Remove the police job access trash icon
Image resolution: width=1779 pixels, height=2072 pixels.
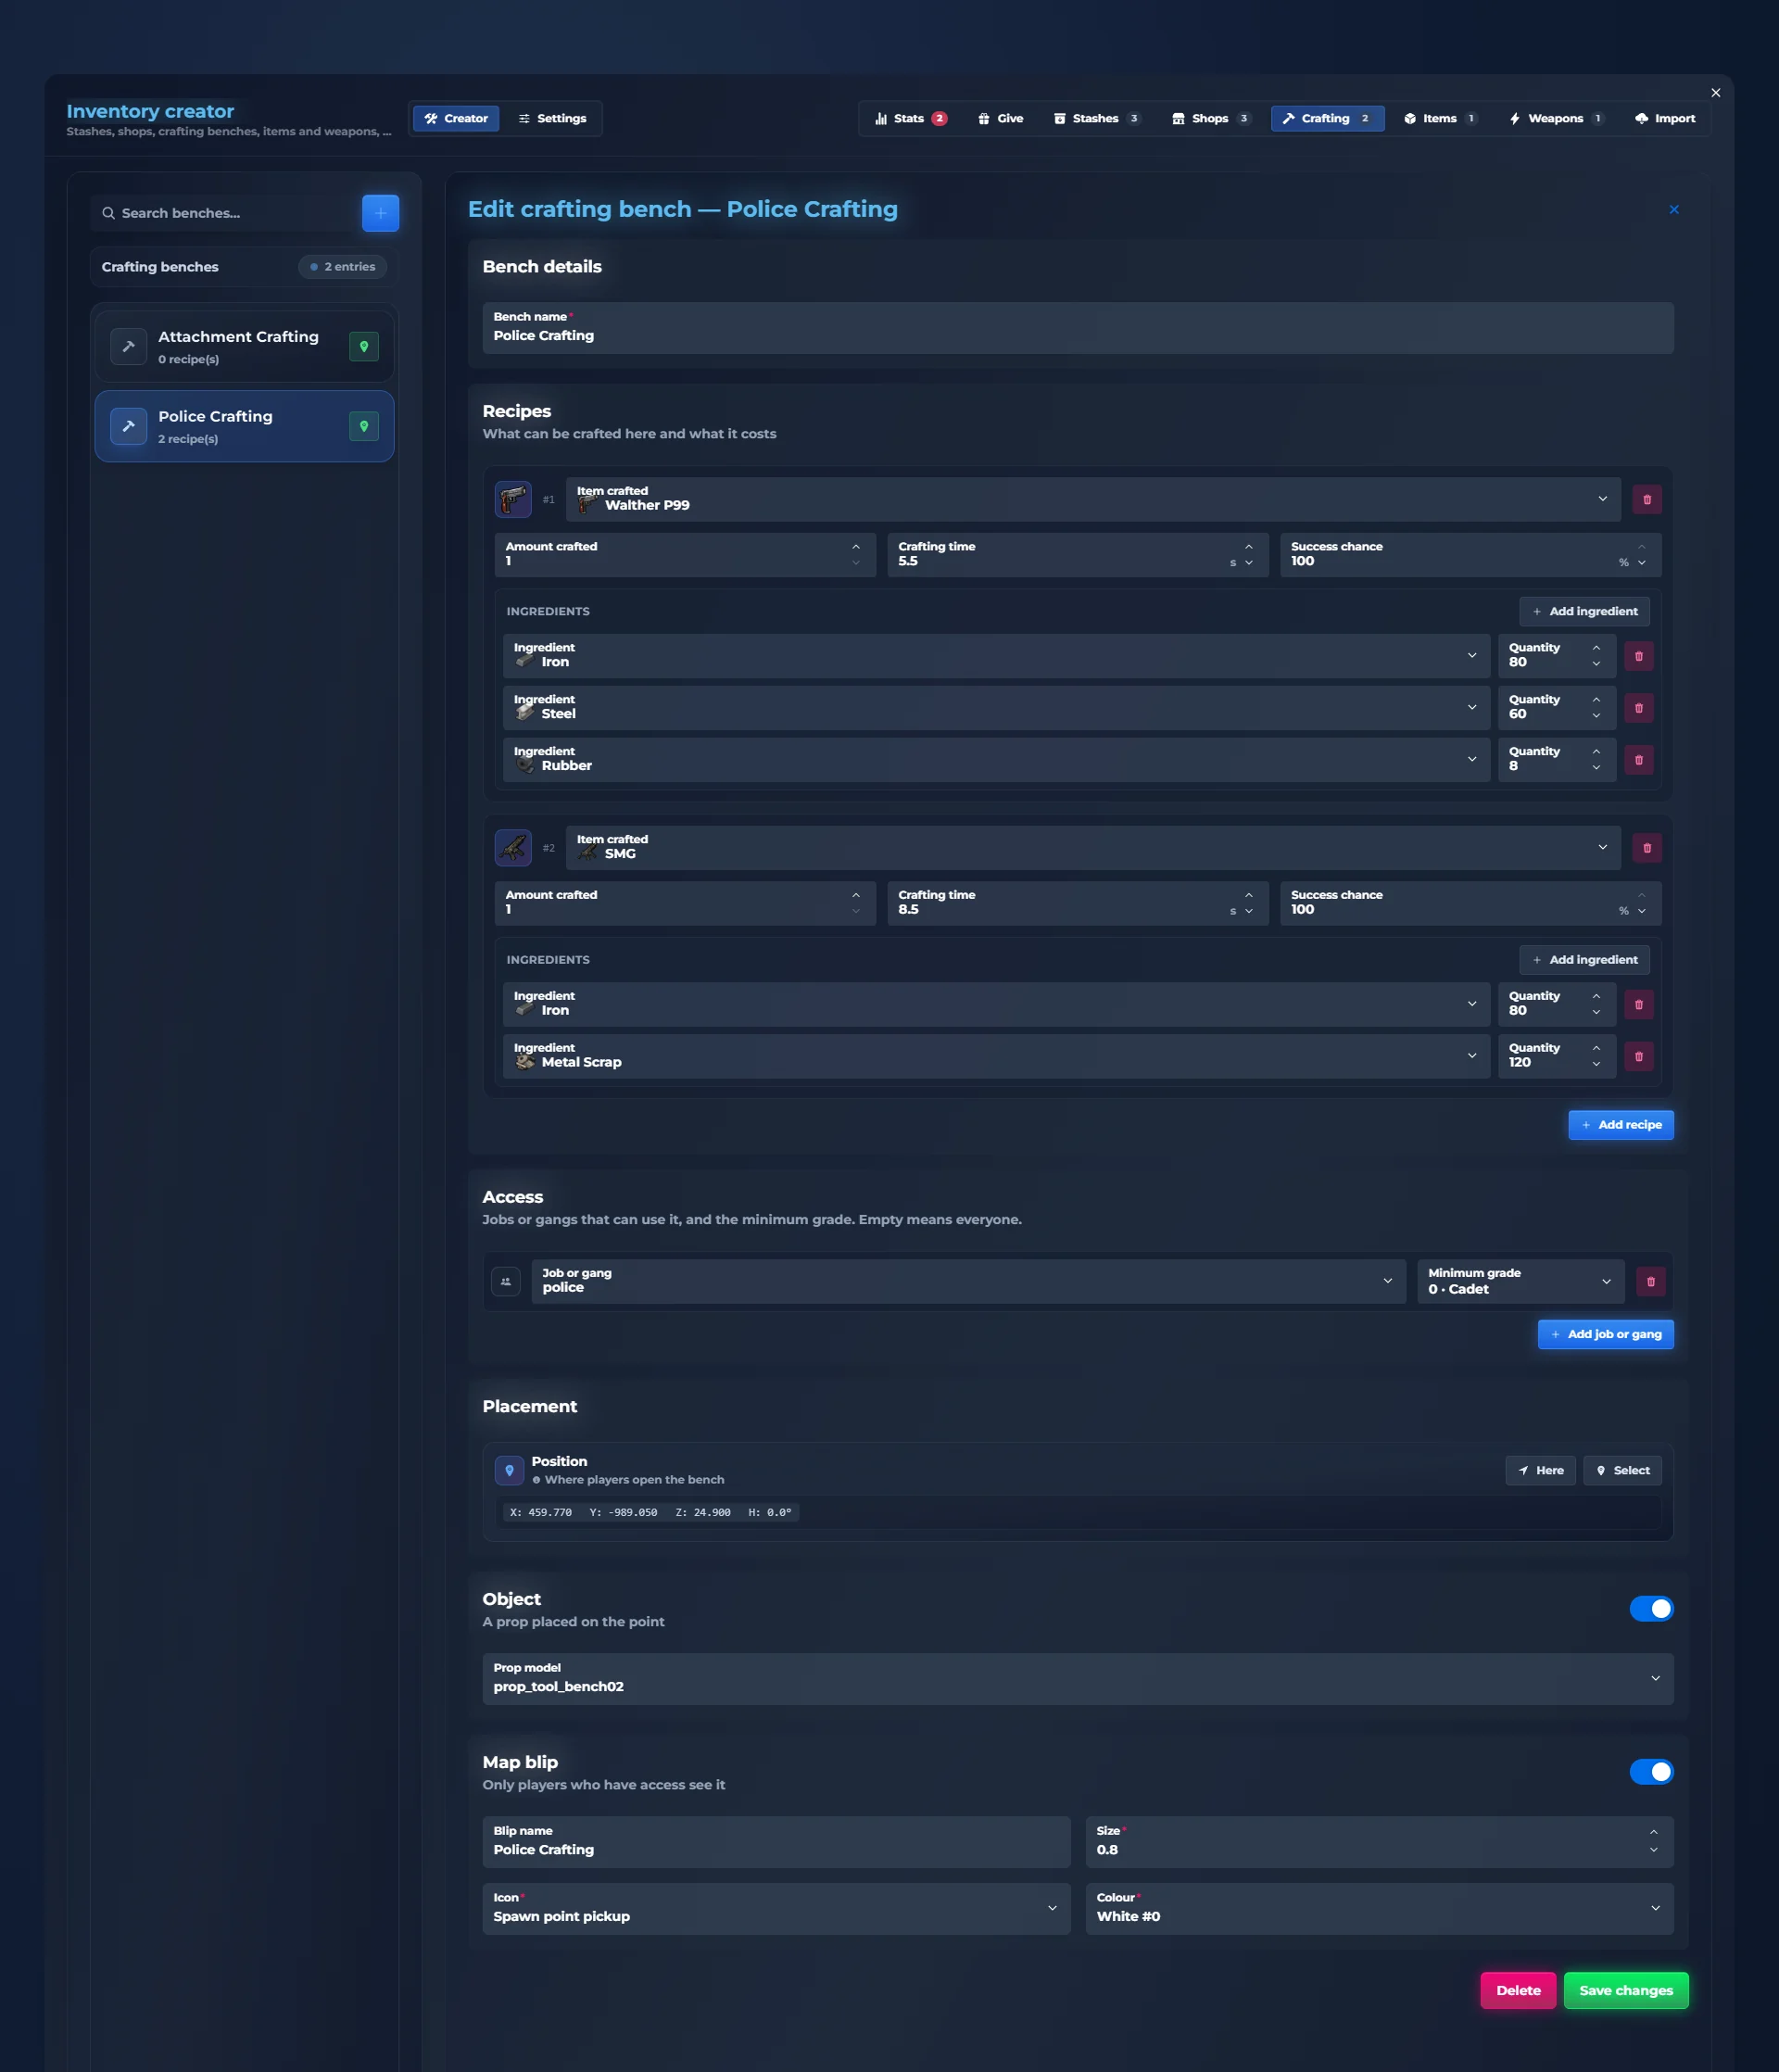(x=1651, y=1281)
